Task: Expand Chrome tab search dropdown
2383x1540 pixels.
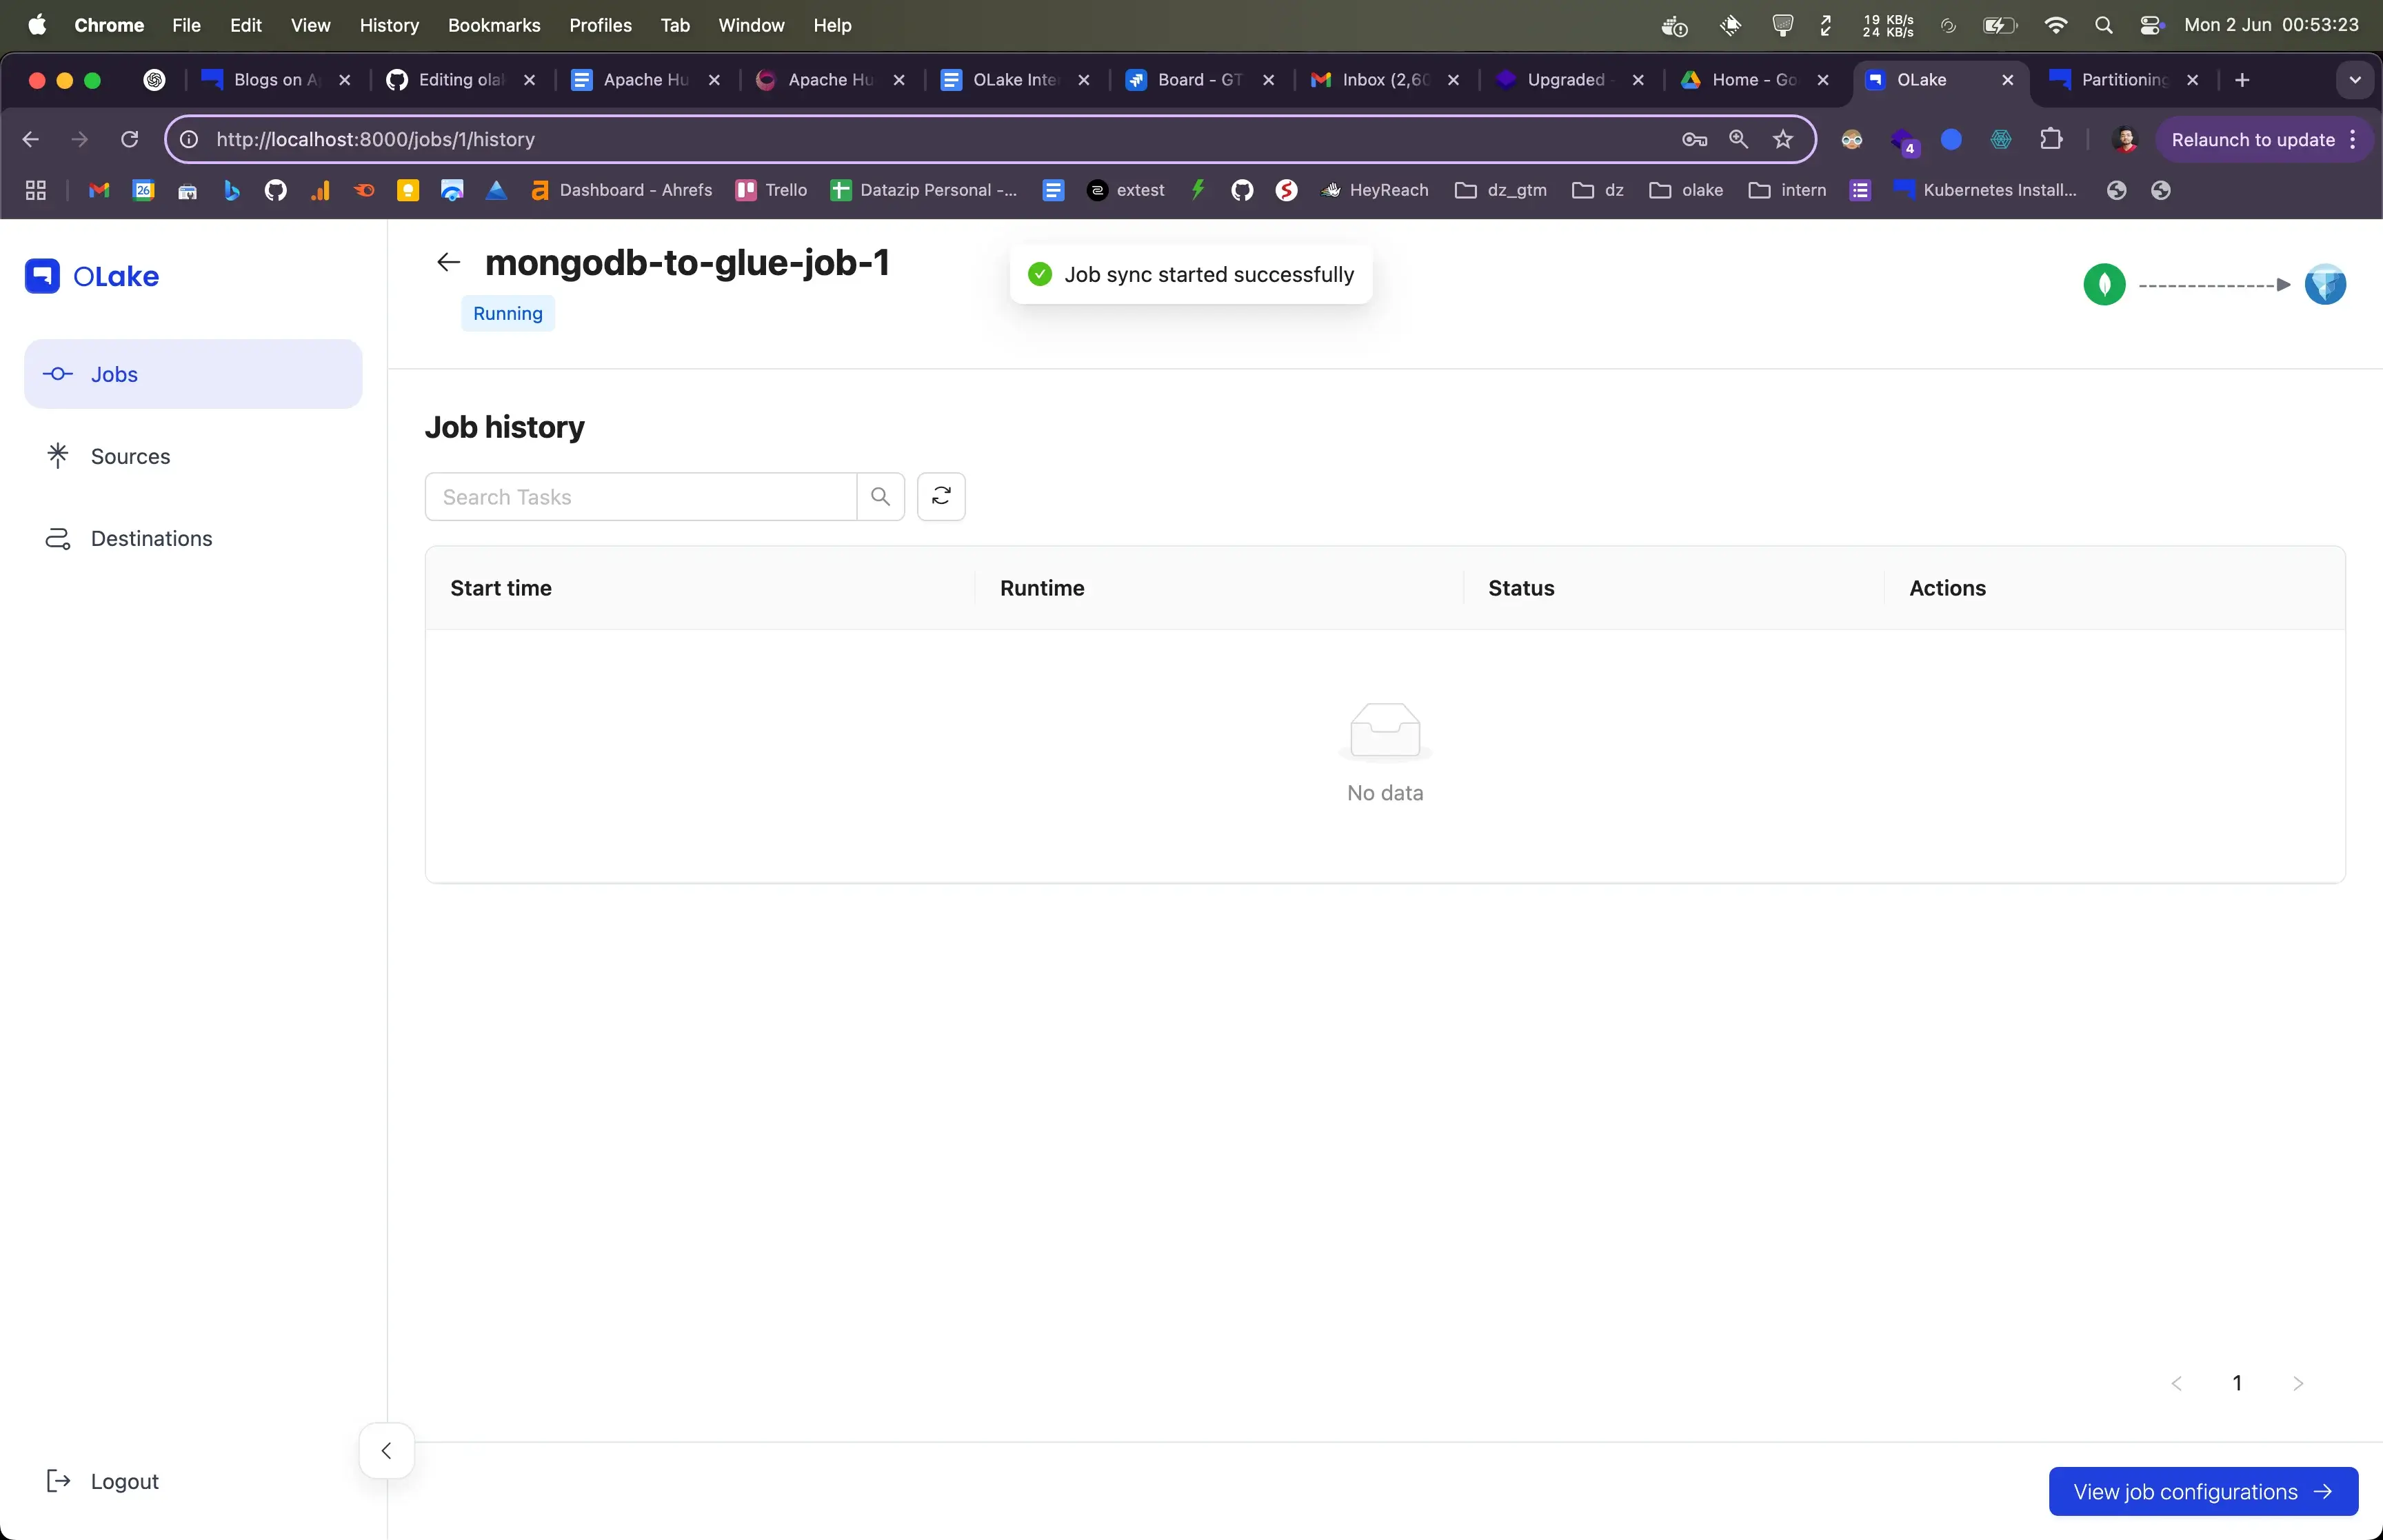Action: (x=2355, y=80)
